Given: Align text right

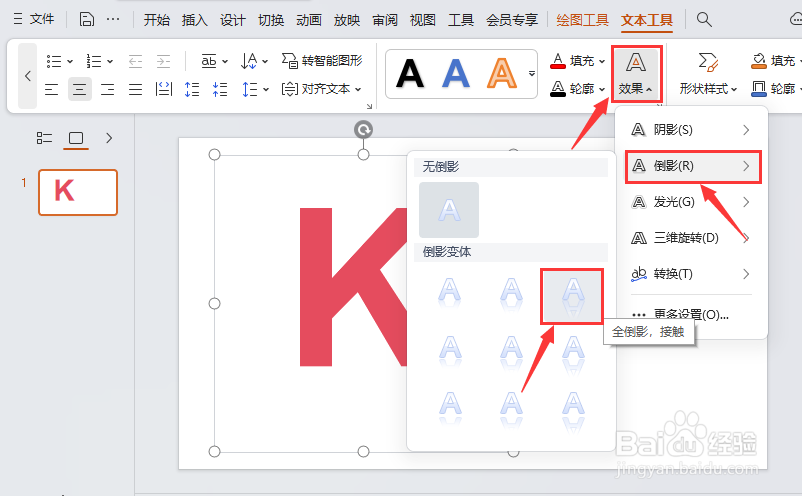Looking at the screenshot, I should coord(107,89).
